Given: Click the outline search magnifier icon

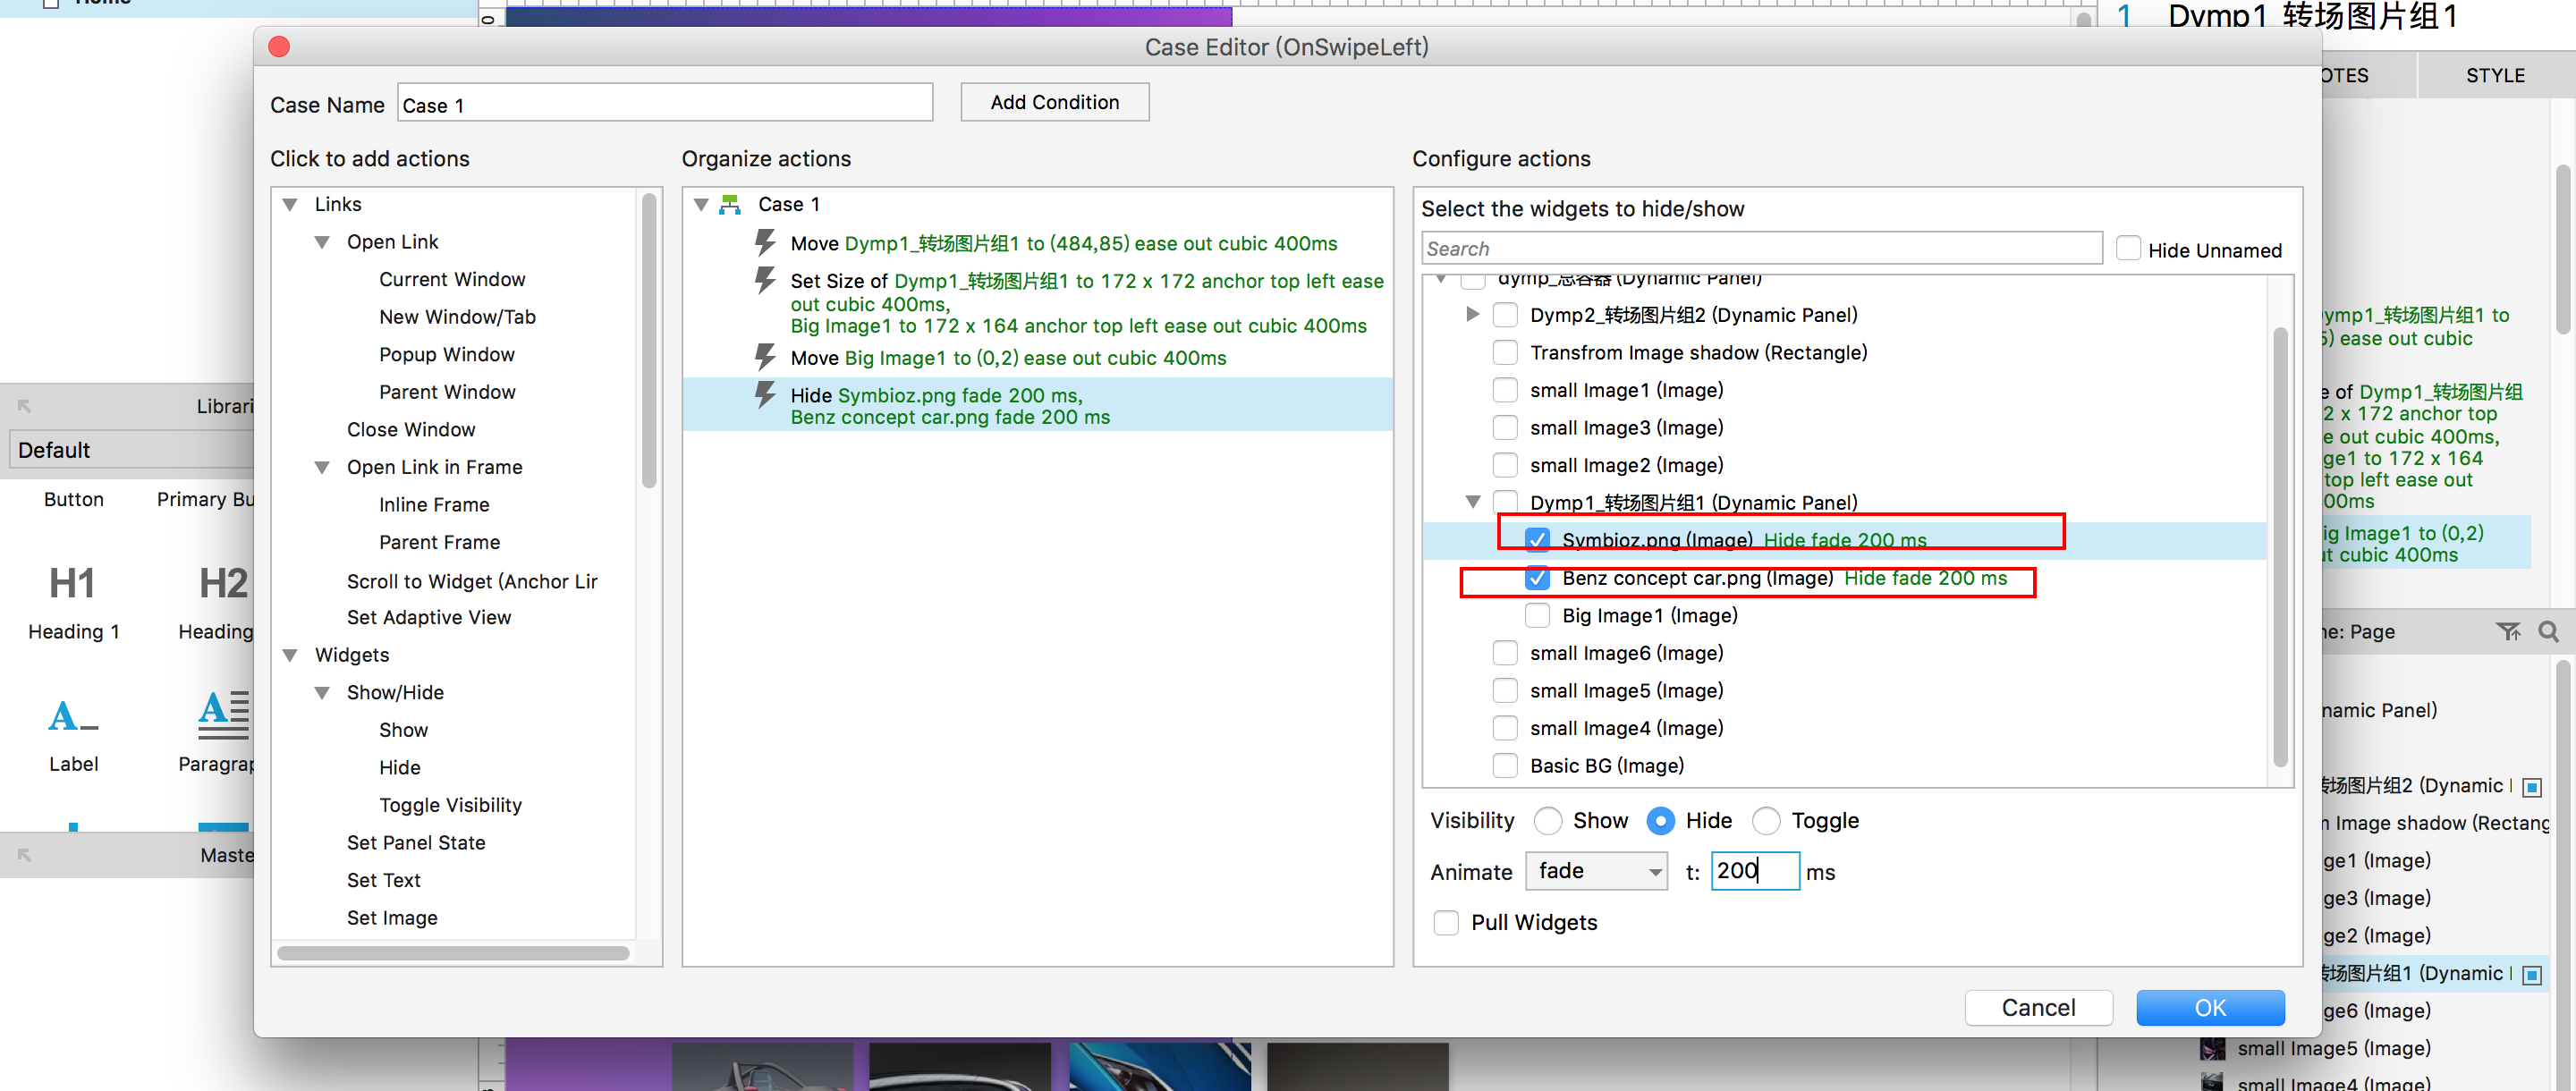Looking at the screenshot, I should click(x=2548, y=631).
